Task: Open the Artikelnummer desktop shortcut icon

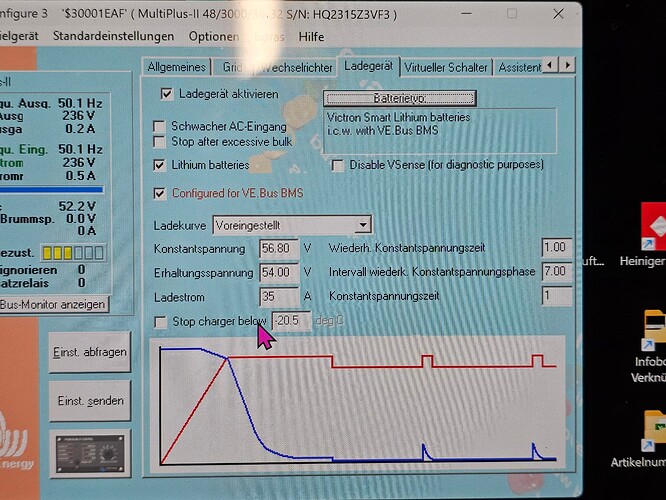Action: [x=654, y=430]
